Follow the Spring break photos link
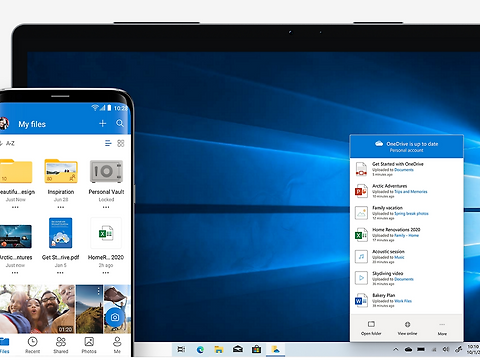This screenshot has height=360, width=480. (411, 213)
